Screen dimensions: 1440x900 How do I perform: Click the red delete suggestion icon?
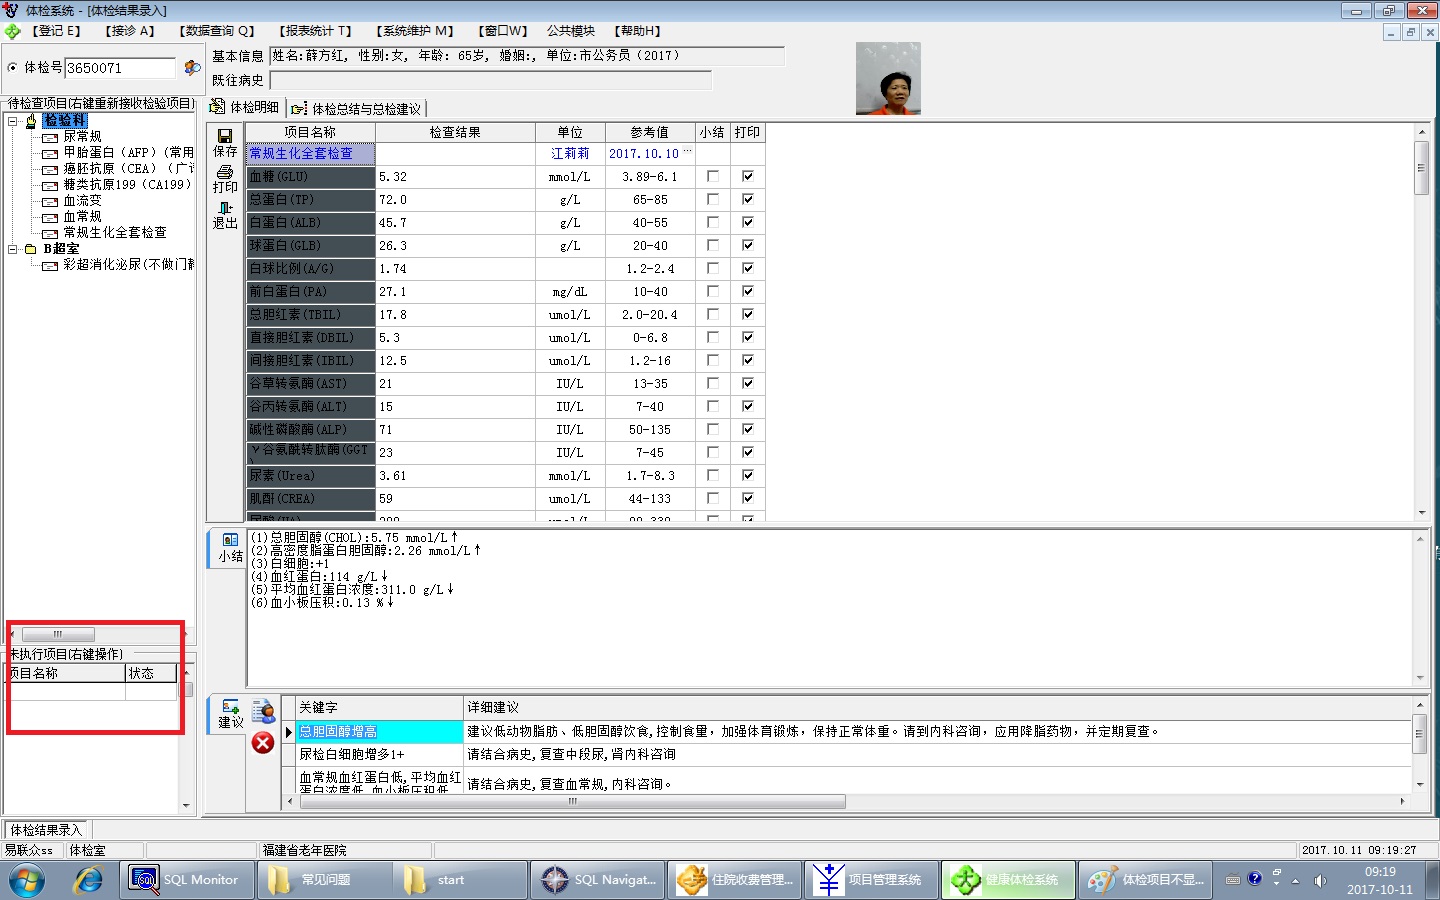(x=263, y=743)
